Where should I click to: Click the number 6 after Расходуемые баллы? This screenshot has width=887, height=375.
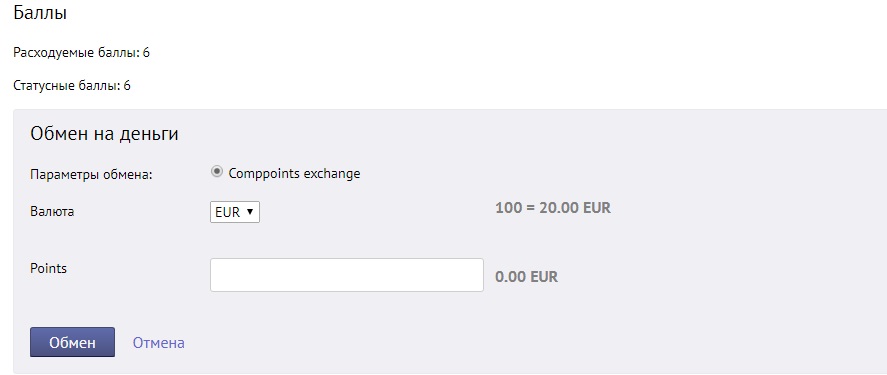click(146, 53)
